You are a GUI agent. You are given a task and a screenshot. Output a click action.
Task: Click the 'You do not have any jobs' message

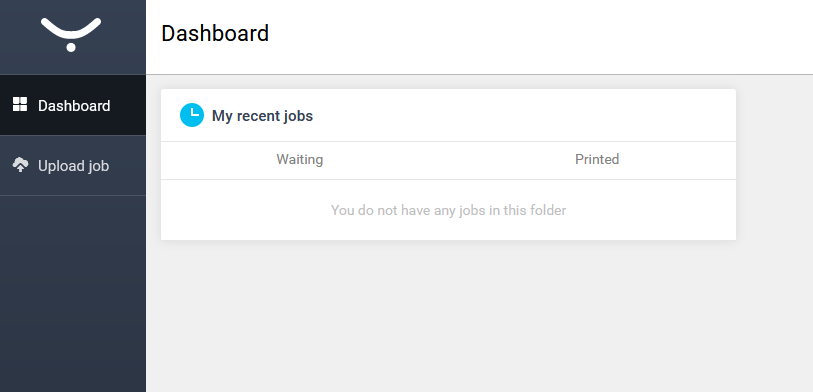click(x=448, y=210)
